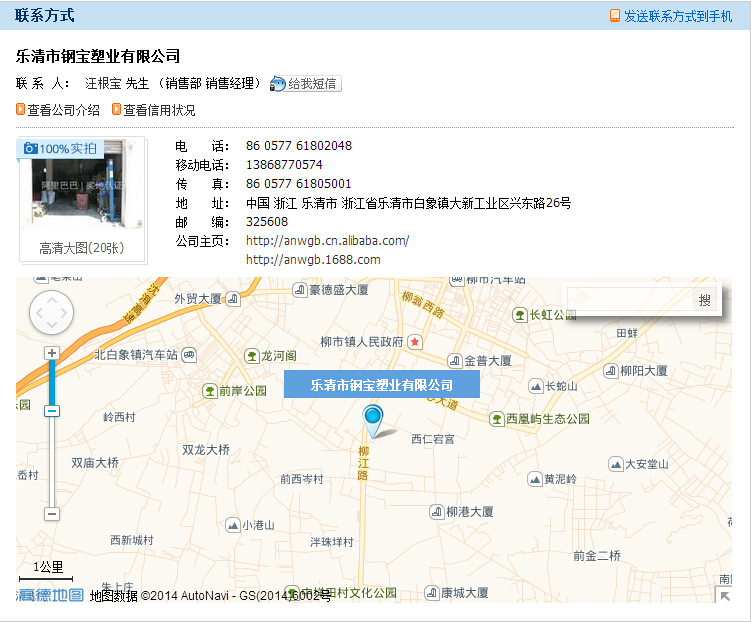The height and width of the screenshot is (622, 751).
Task: Open the 查看信用状况 link
Action: pyautogui.click(x=159, y=110)
